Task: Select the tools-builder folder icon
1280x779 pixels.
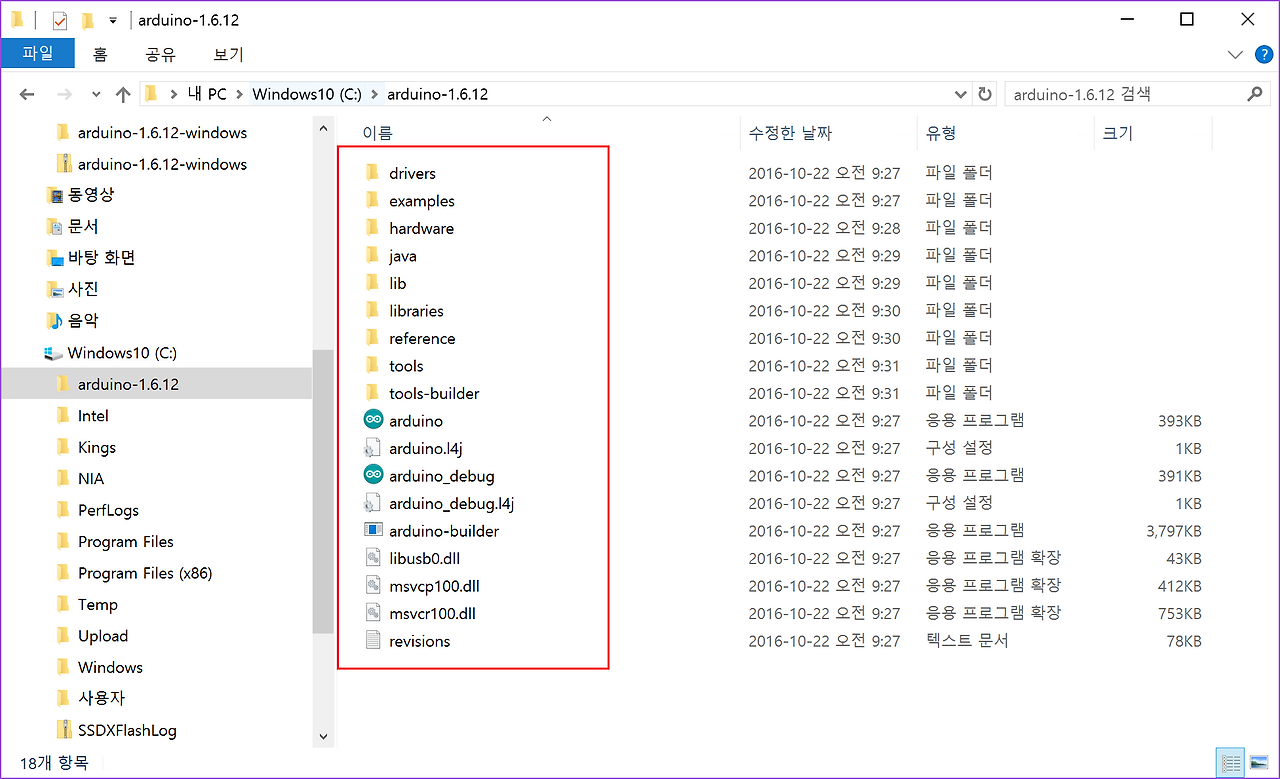Action: (372, 393)
